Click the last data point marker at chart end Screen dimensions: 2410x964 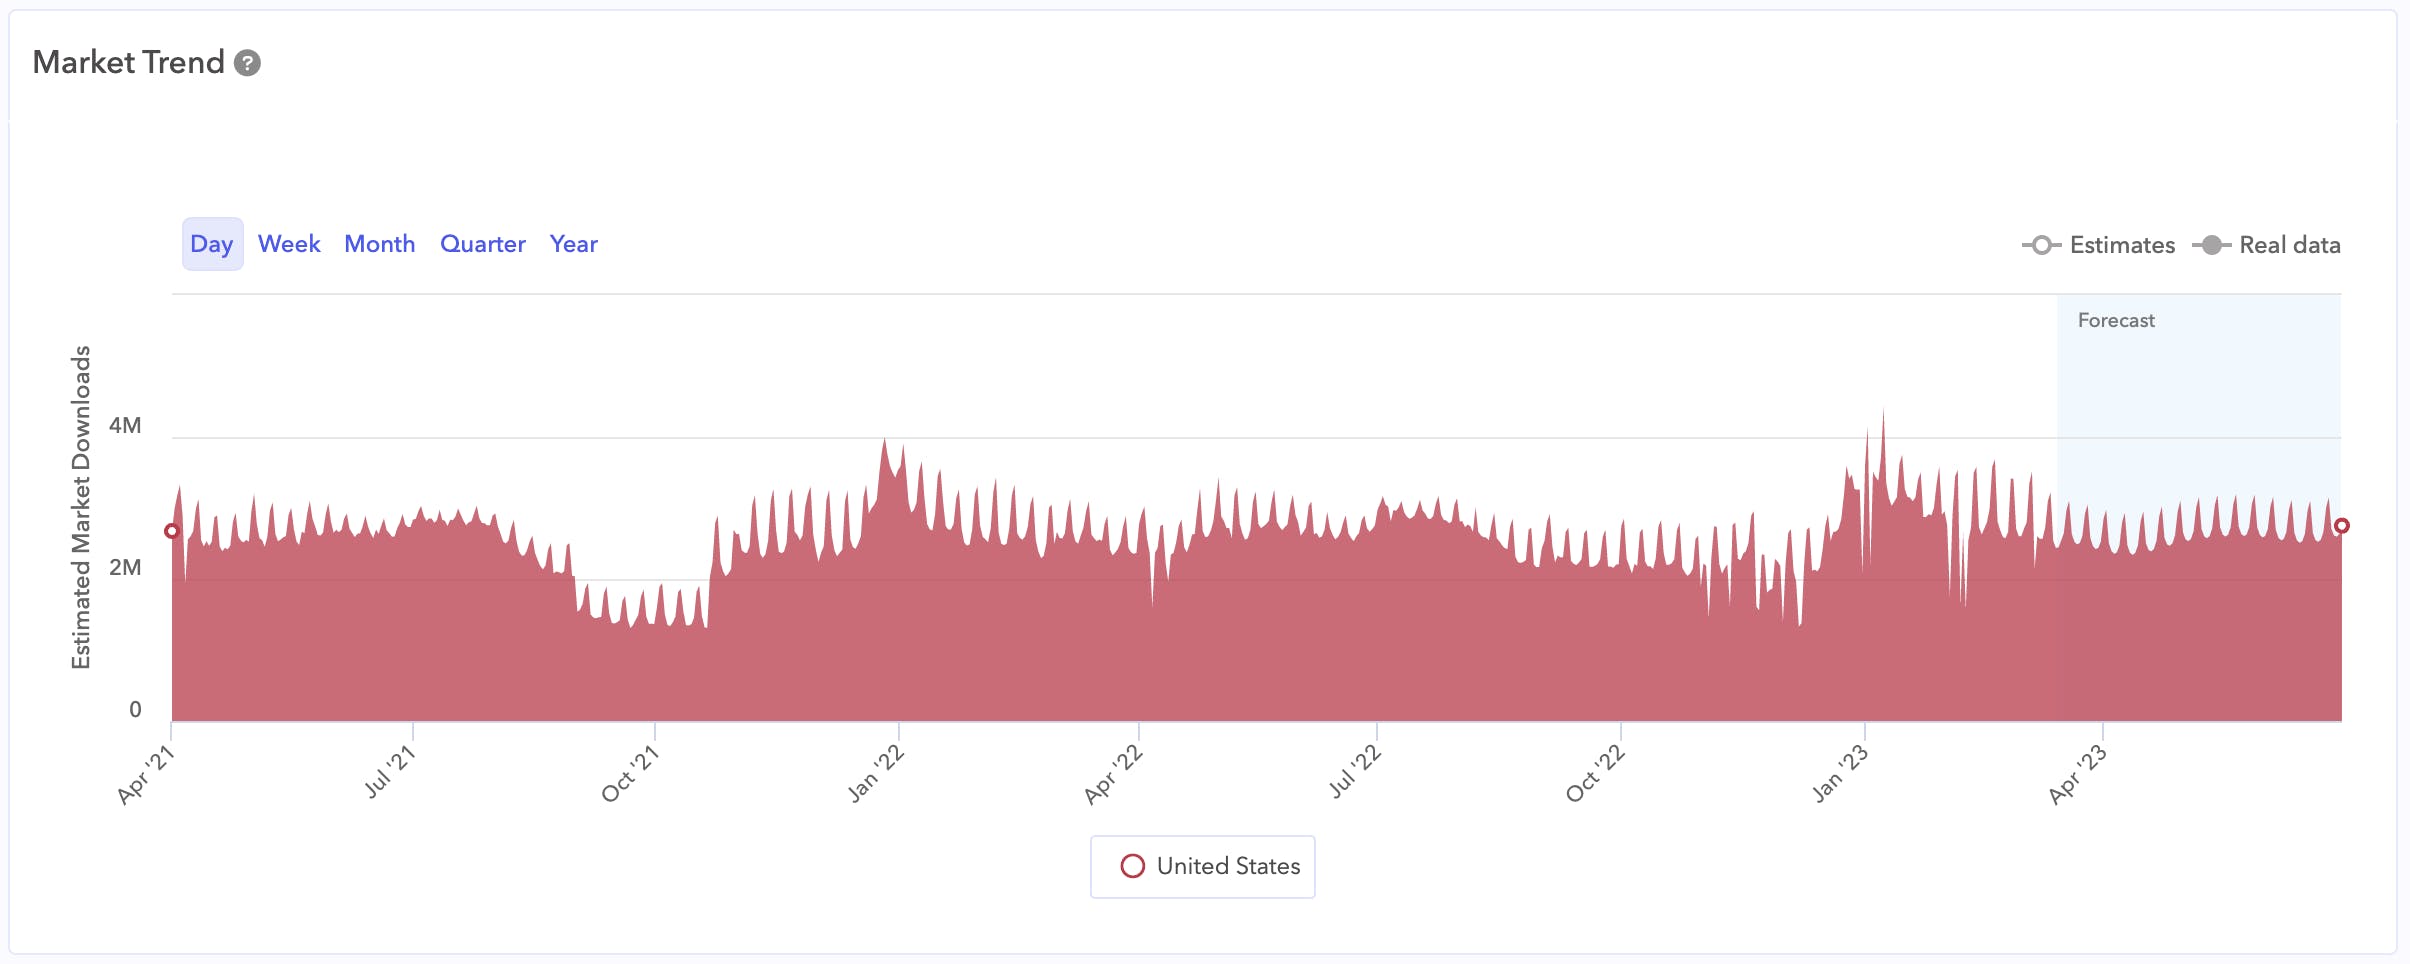[x=2341, y=526]
